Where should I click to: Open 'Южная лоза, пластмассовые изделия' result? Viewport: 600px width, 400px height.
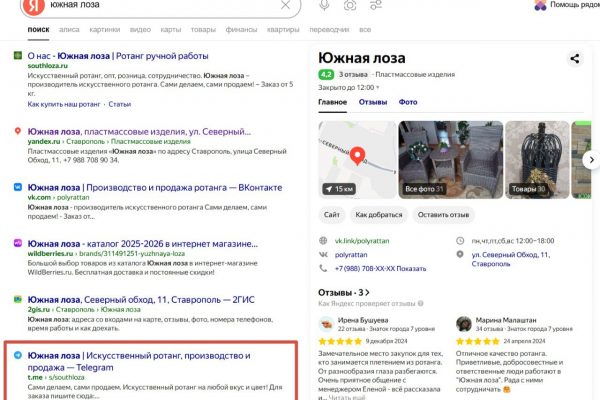click(139, 132)
